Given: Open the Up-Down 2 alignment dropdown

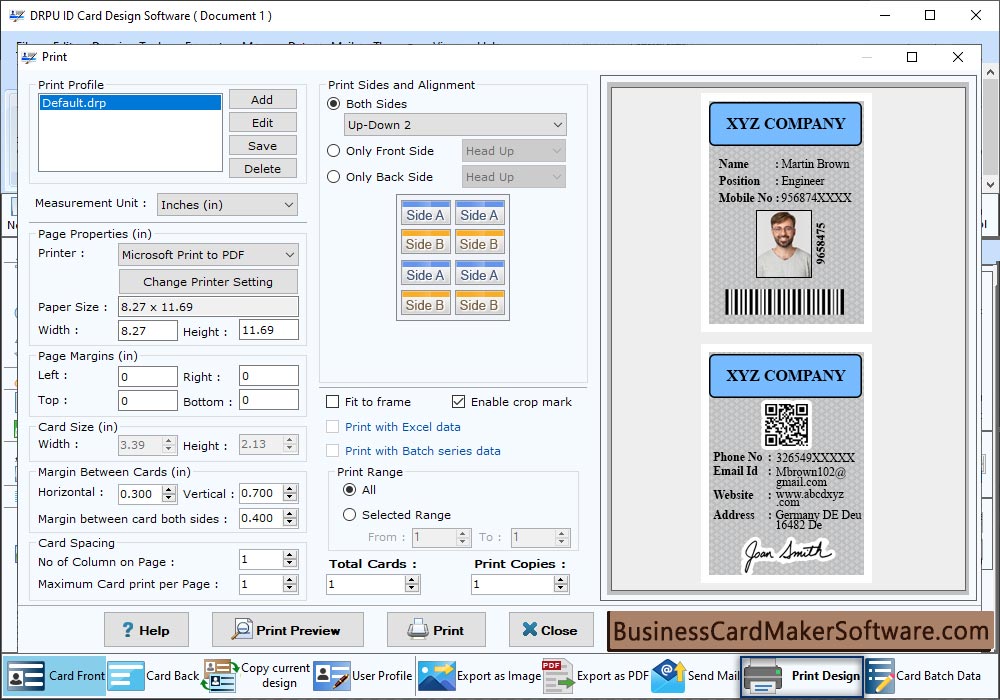Looking at the screenshot, I should (x=455, y=125).
